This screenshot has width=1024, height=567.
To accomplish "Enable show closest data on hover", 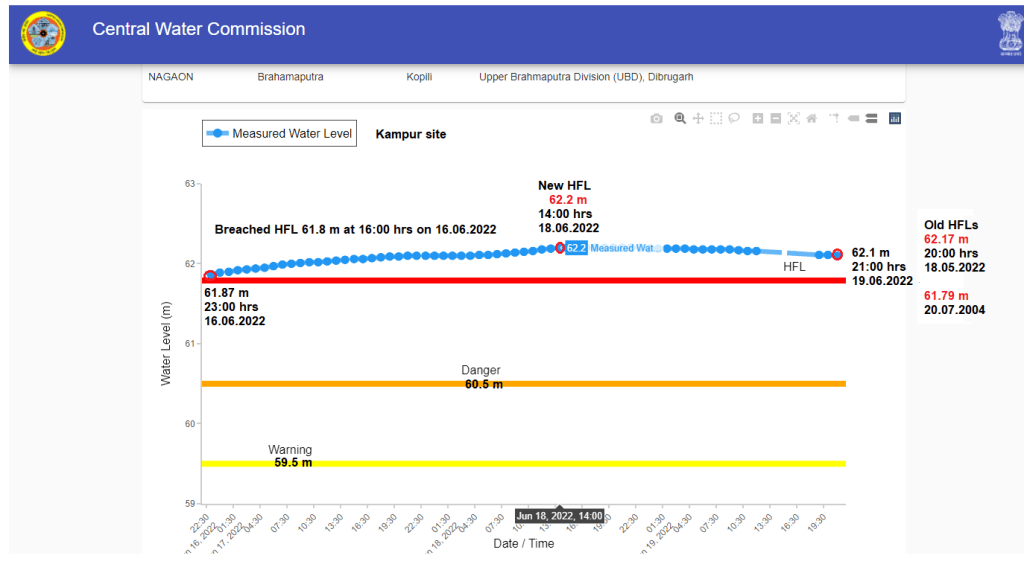I will 853,118.
